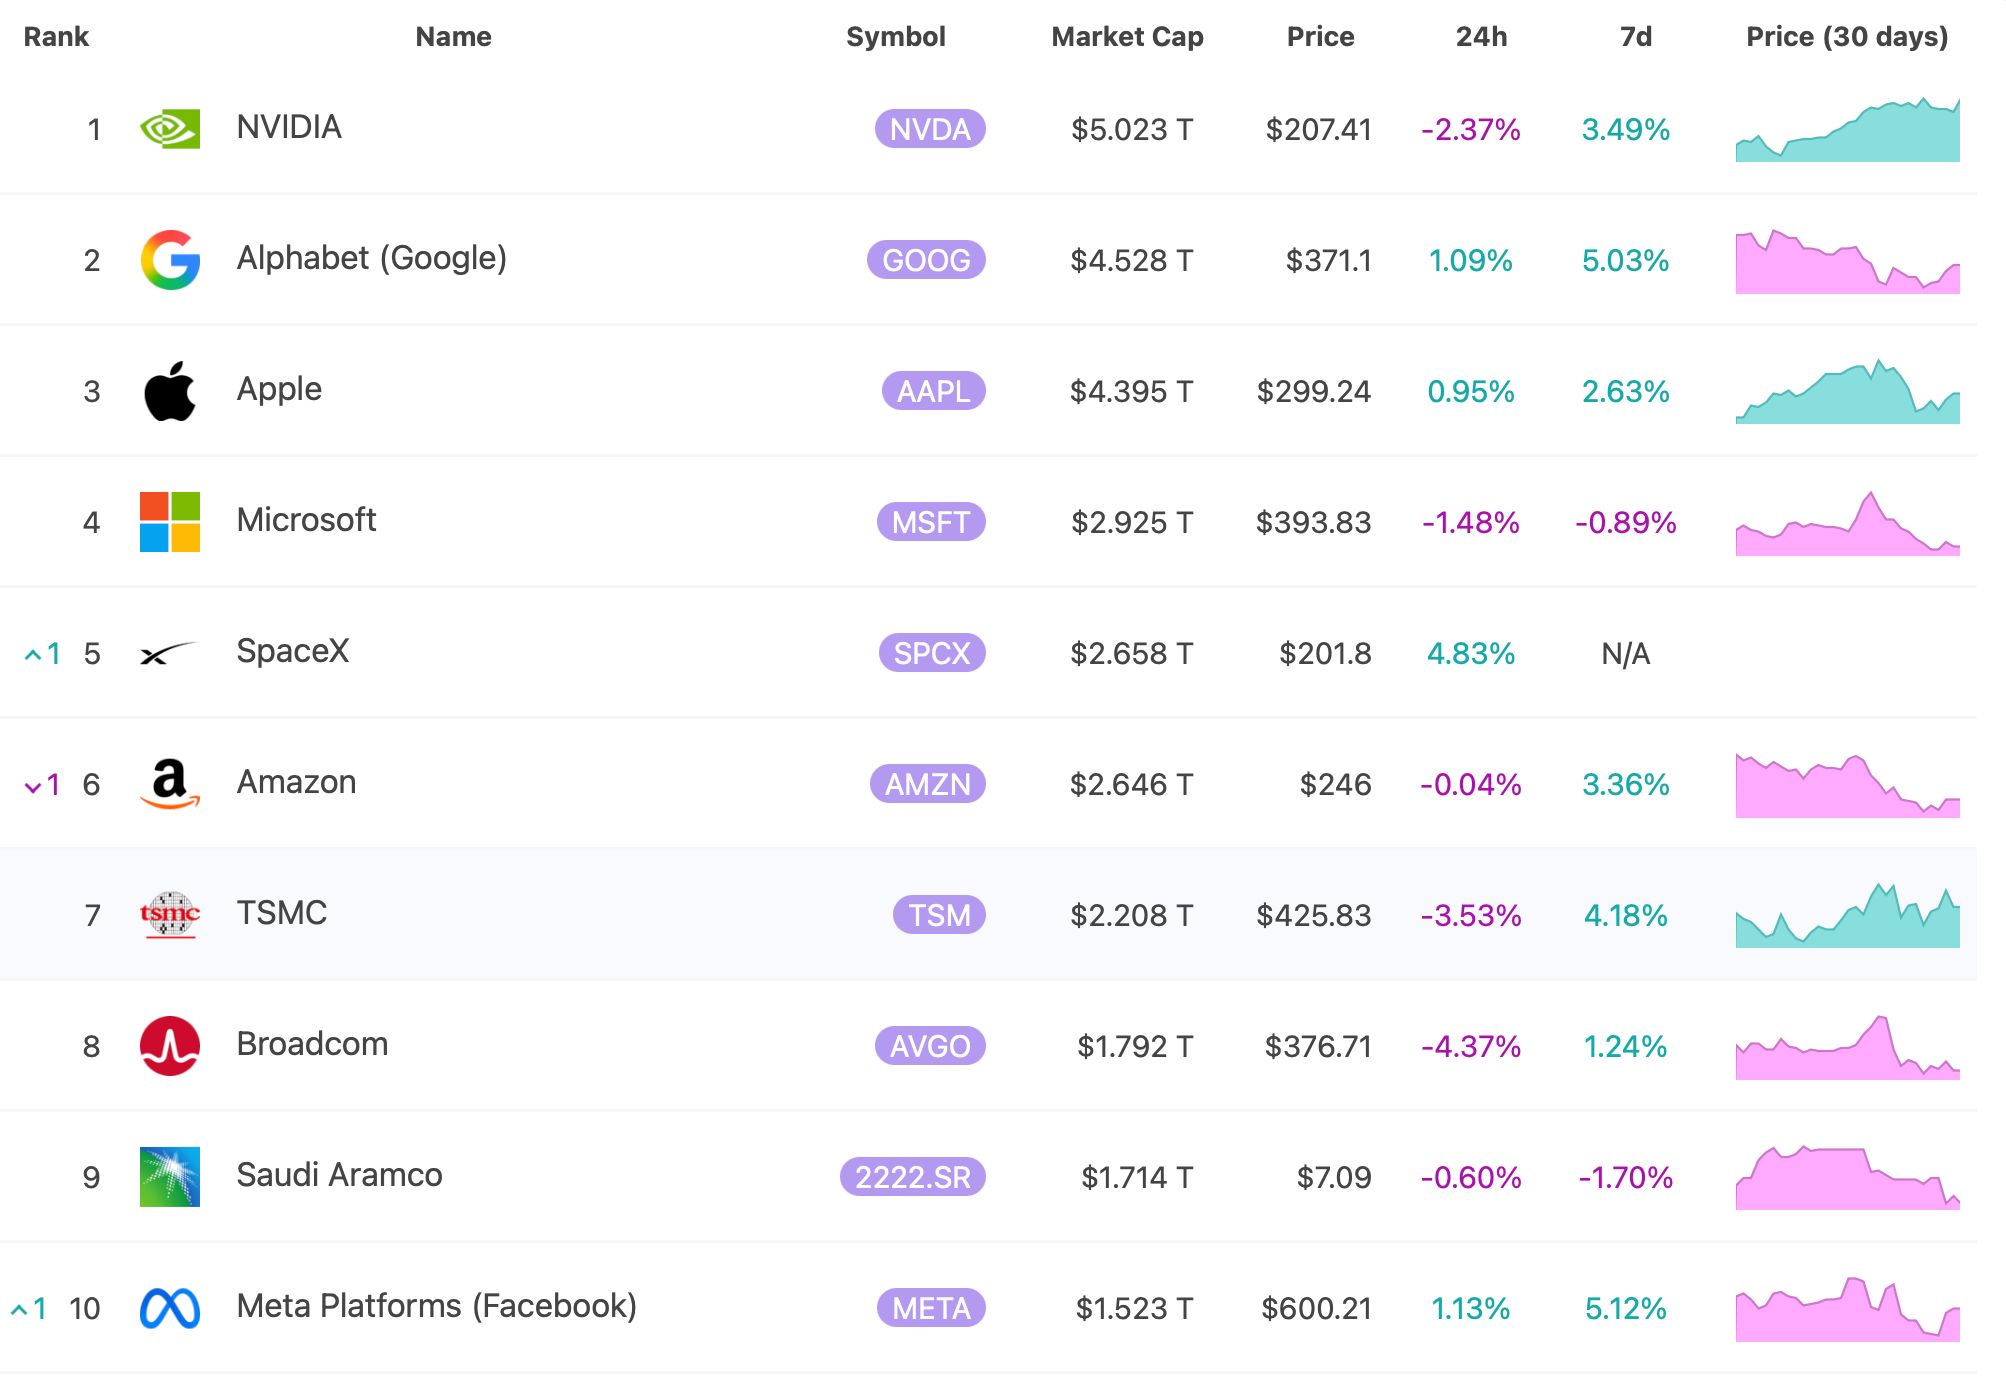This screenshot has height=1376, width=2006.
Task: Click the NVIDIA logo icon
Action: tap(170, 129)
